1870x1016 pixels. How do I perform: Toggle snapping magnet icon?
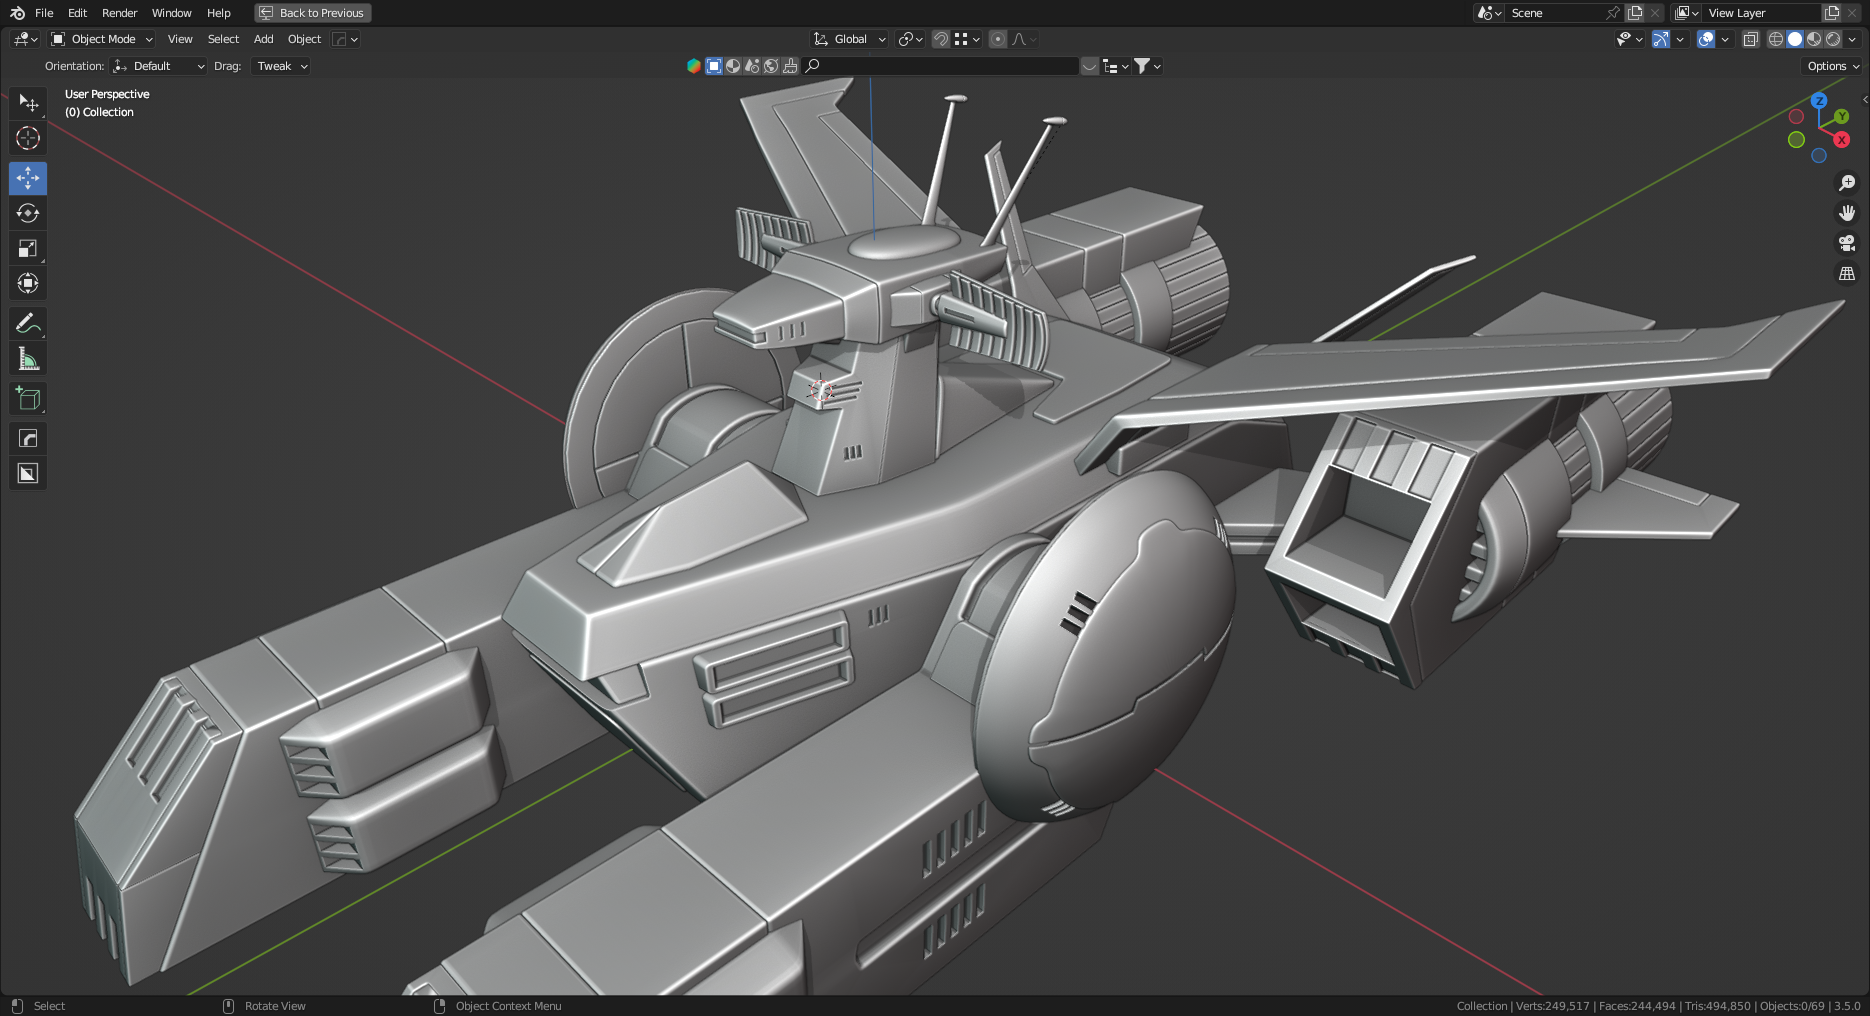point(940,39)
